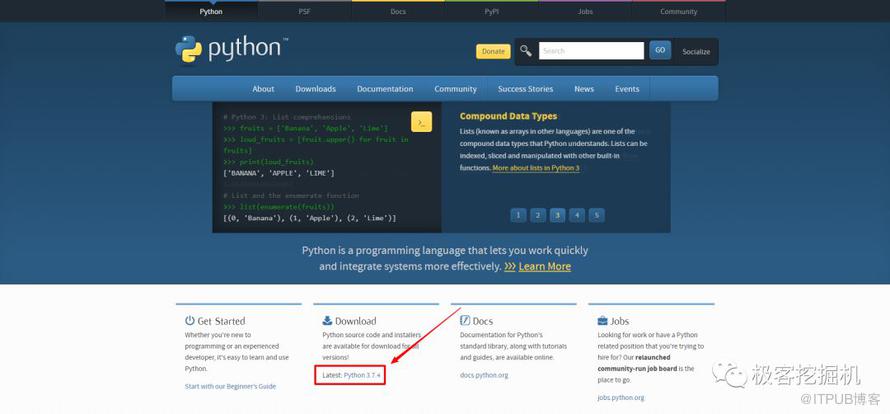Switch to the PSF top tab
This screenshot has width=890, height=414.
coord(305,11)
